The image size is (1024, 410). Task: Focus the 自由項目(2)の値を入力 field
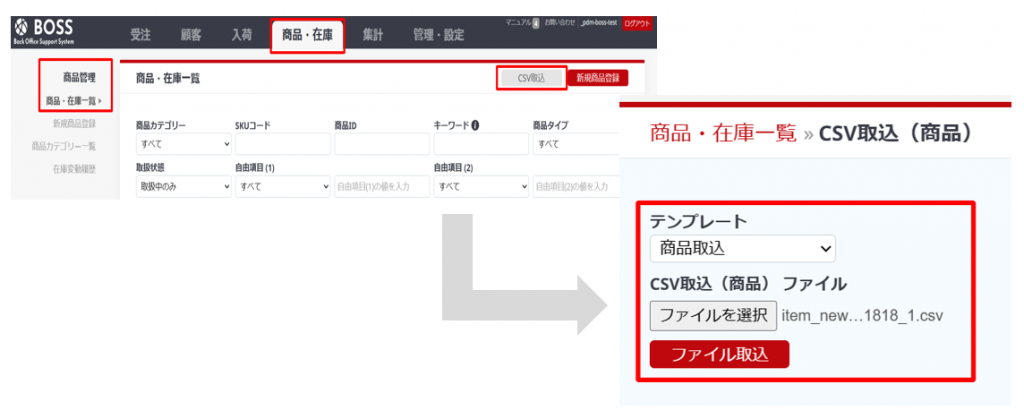point(575,187)
